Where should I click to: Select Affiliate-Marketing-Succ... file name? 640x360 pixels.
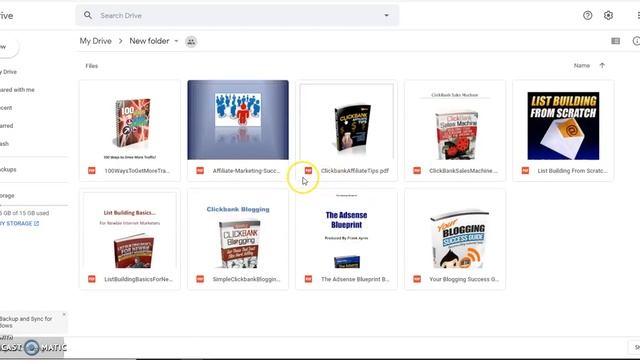point(246,171)
